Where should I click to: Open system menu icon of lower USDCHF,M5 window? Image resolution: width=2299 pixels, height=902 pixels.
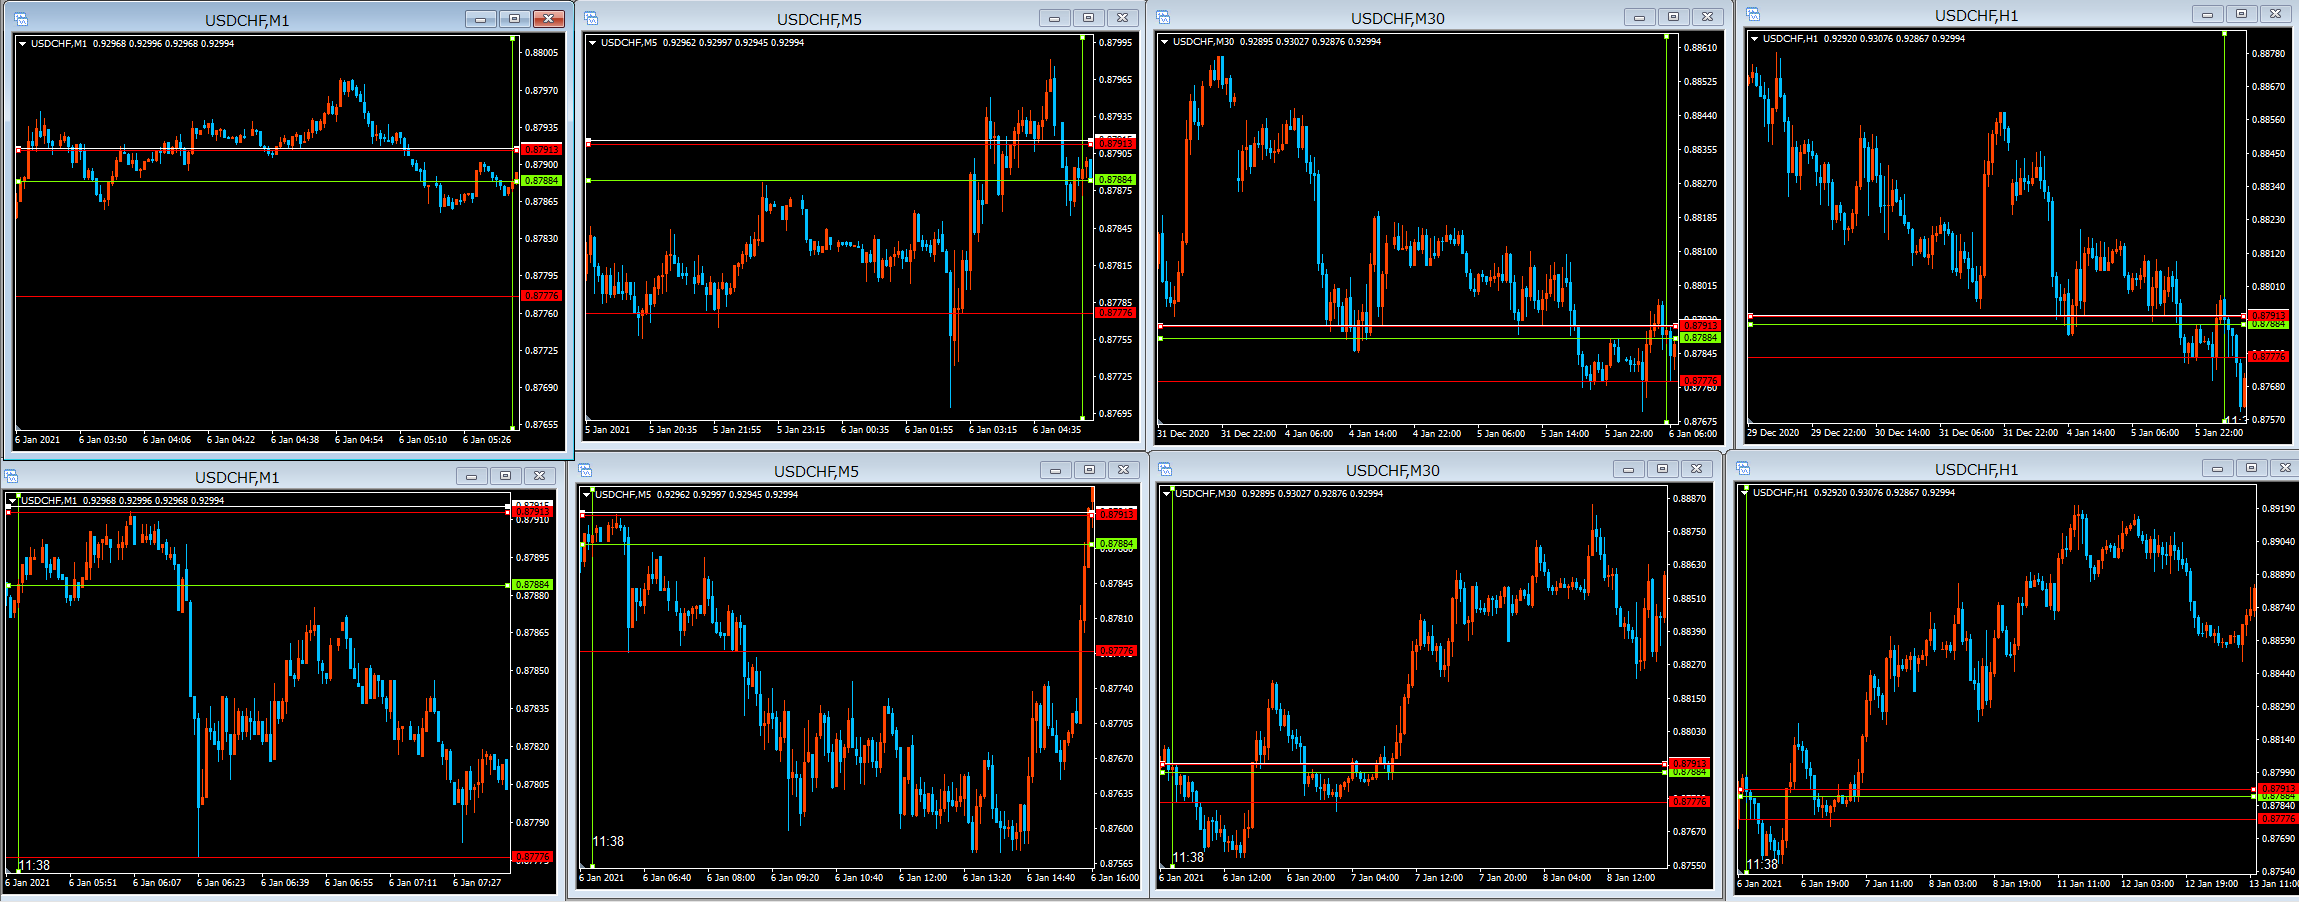[586, 470]
